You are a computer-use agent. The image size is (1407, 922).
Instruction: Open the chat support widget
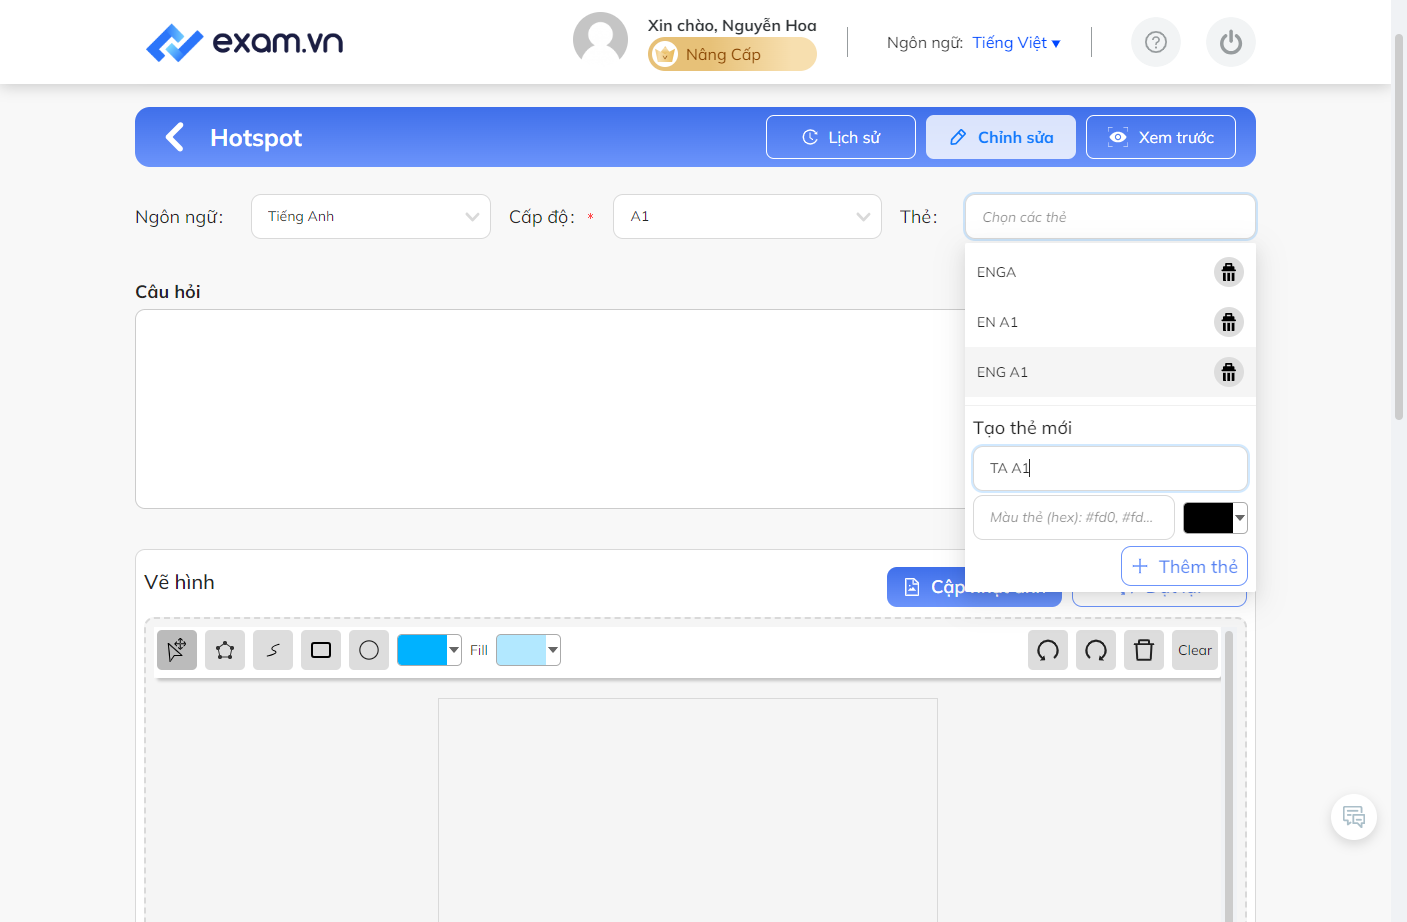coord(1354,817)
